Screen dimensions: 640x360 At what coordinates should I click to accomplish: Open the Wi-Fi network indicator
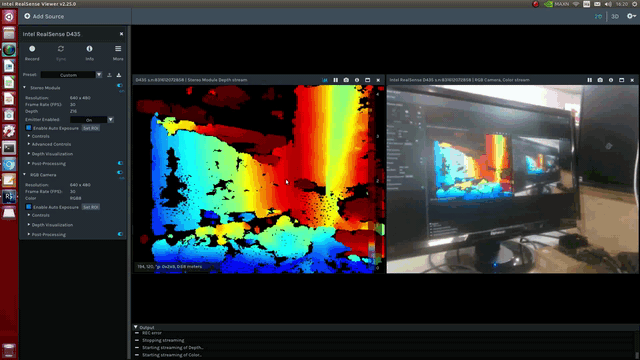[576, 4]
